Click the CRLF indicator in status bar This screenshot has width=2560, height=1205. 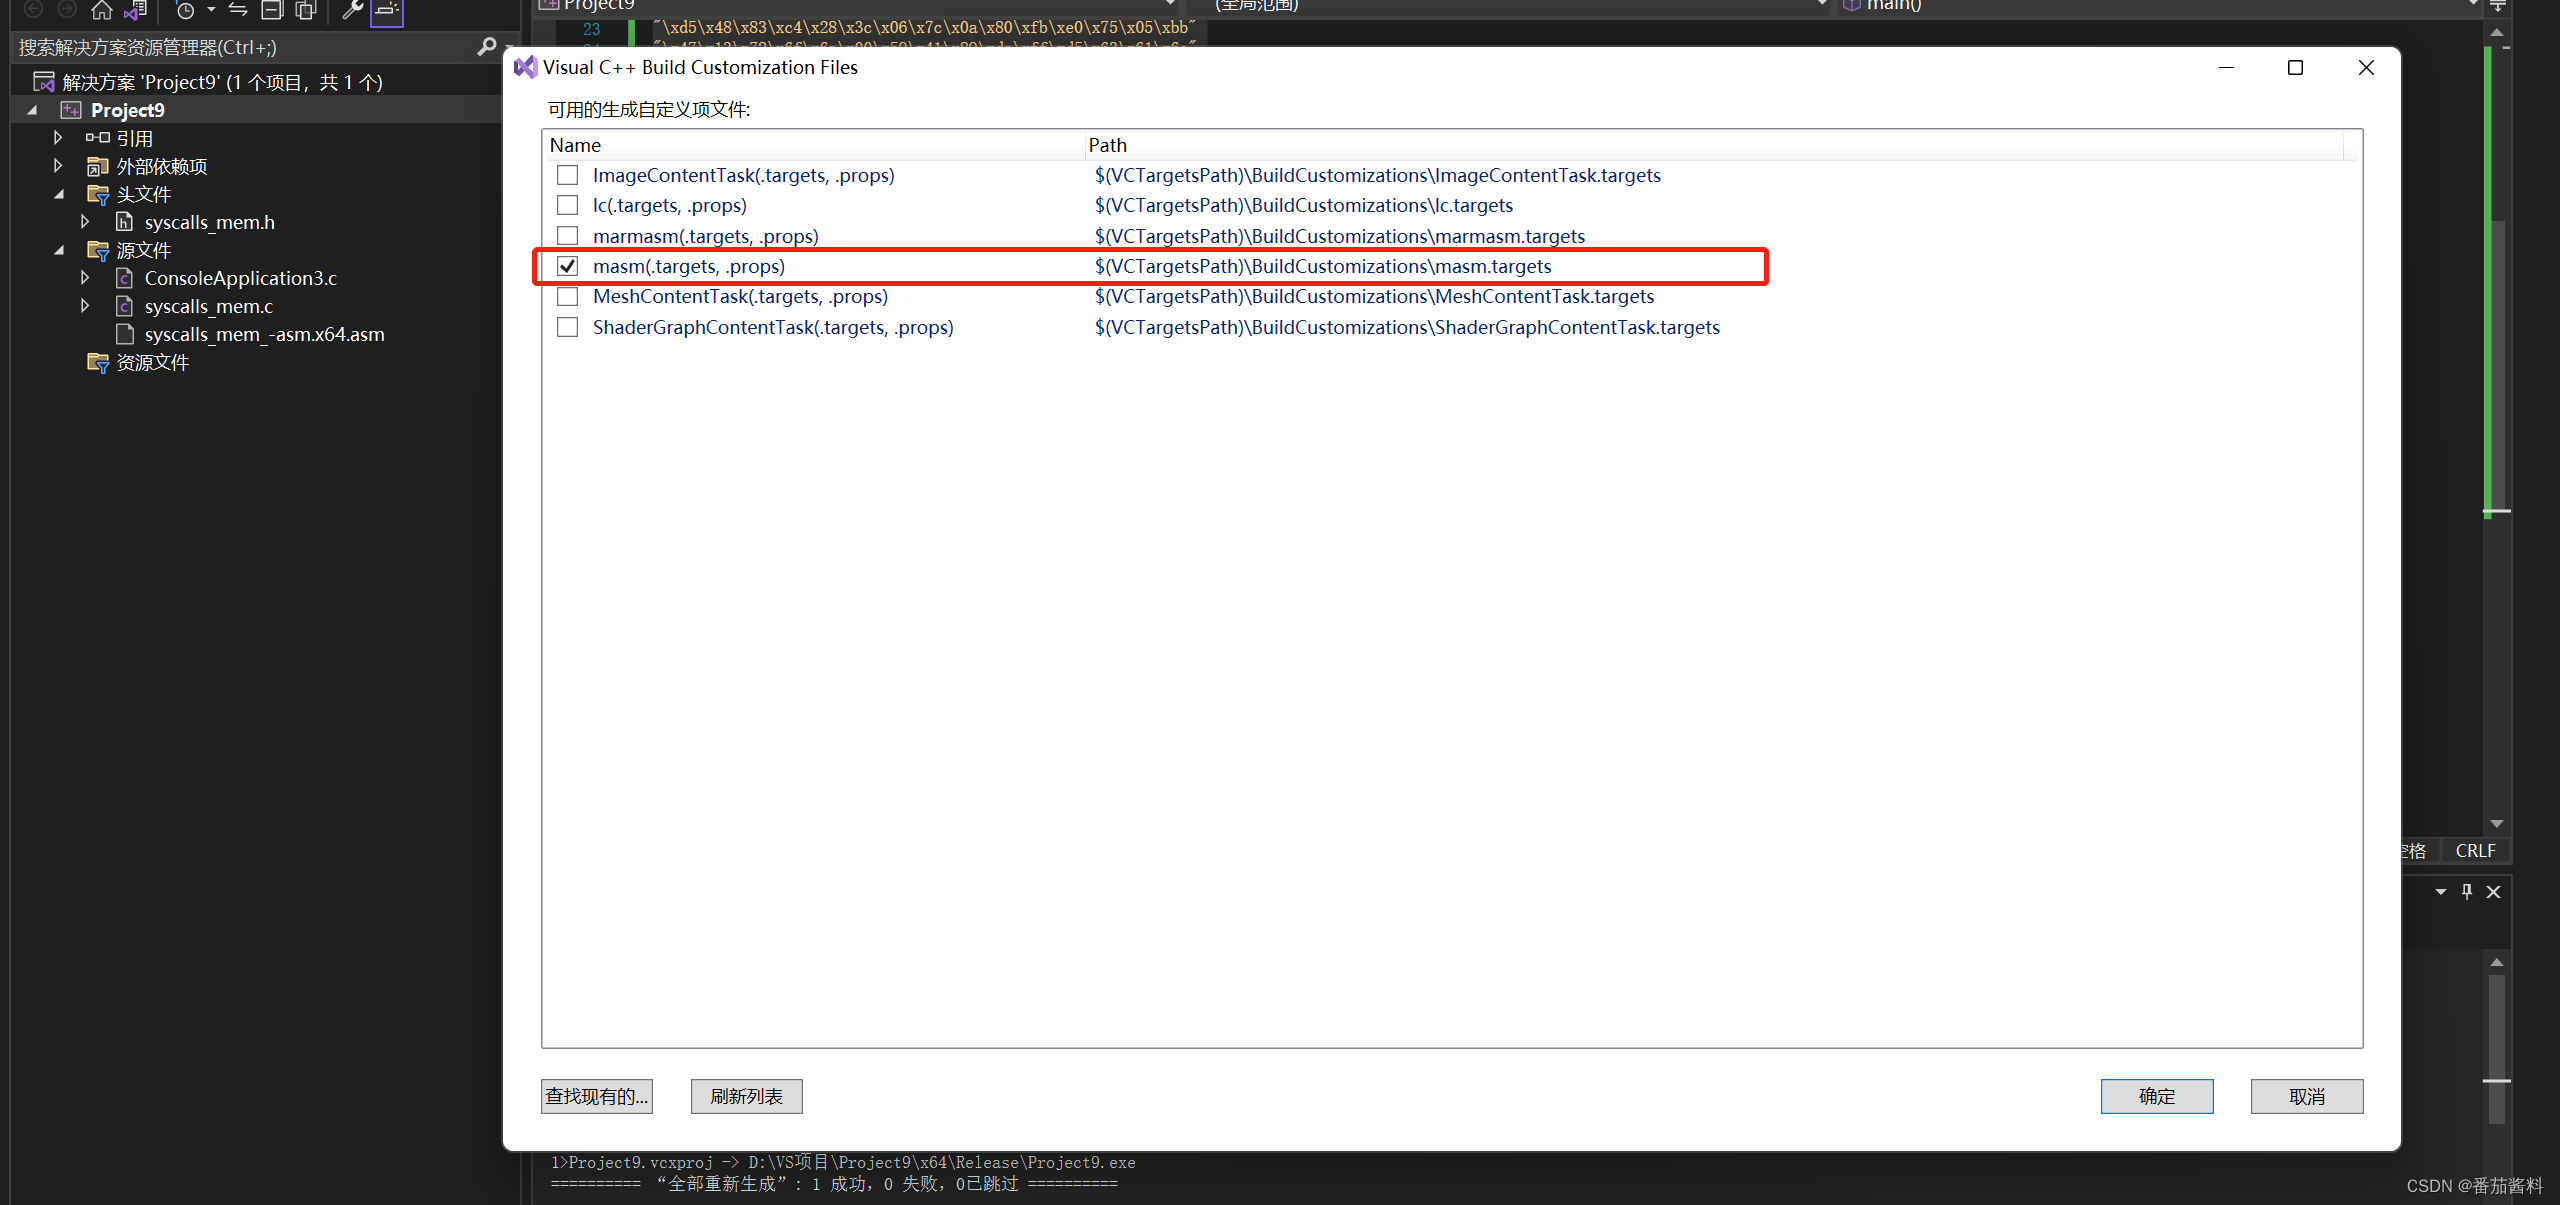click(x=2476, y=850)
